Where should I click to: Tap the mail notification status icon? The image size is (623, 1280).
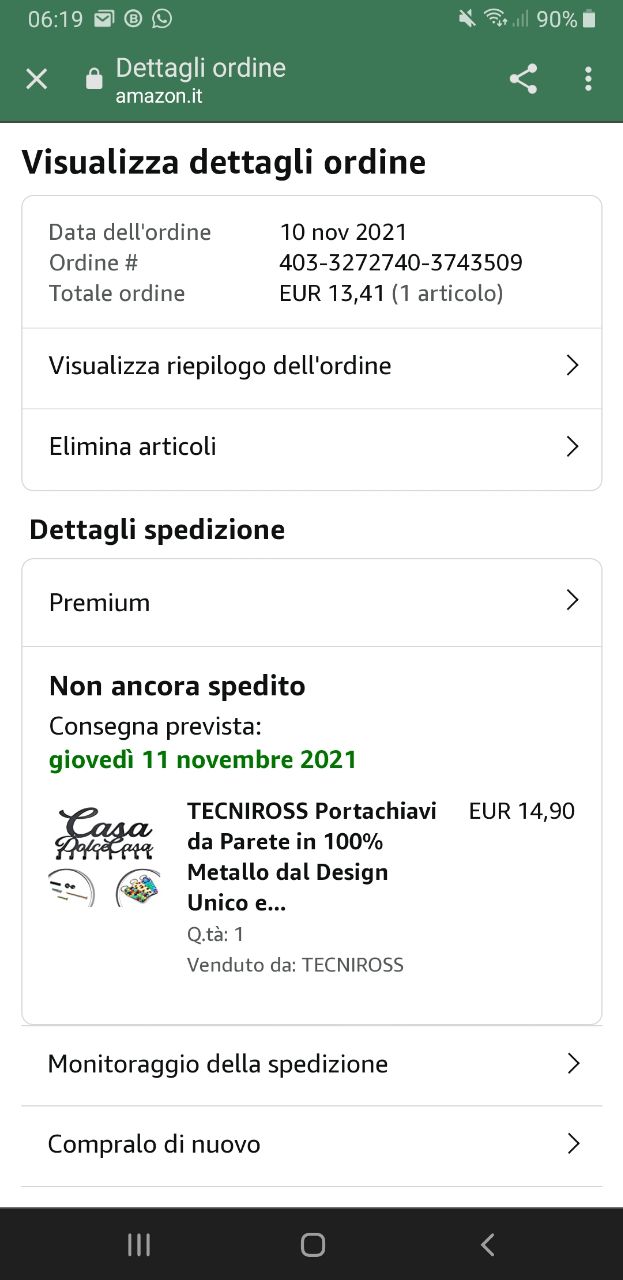(104, 19)
